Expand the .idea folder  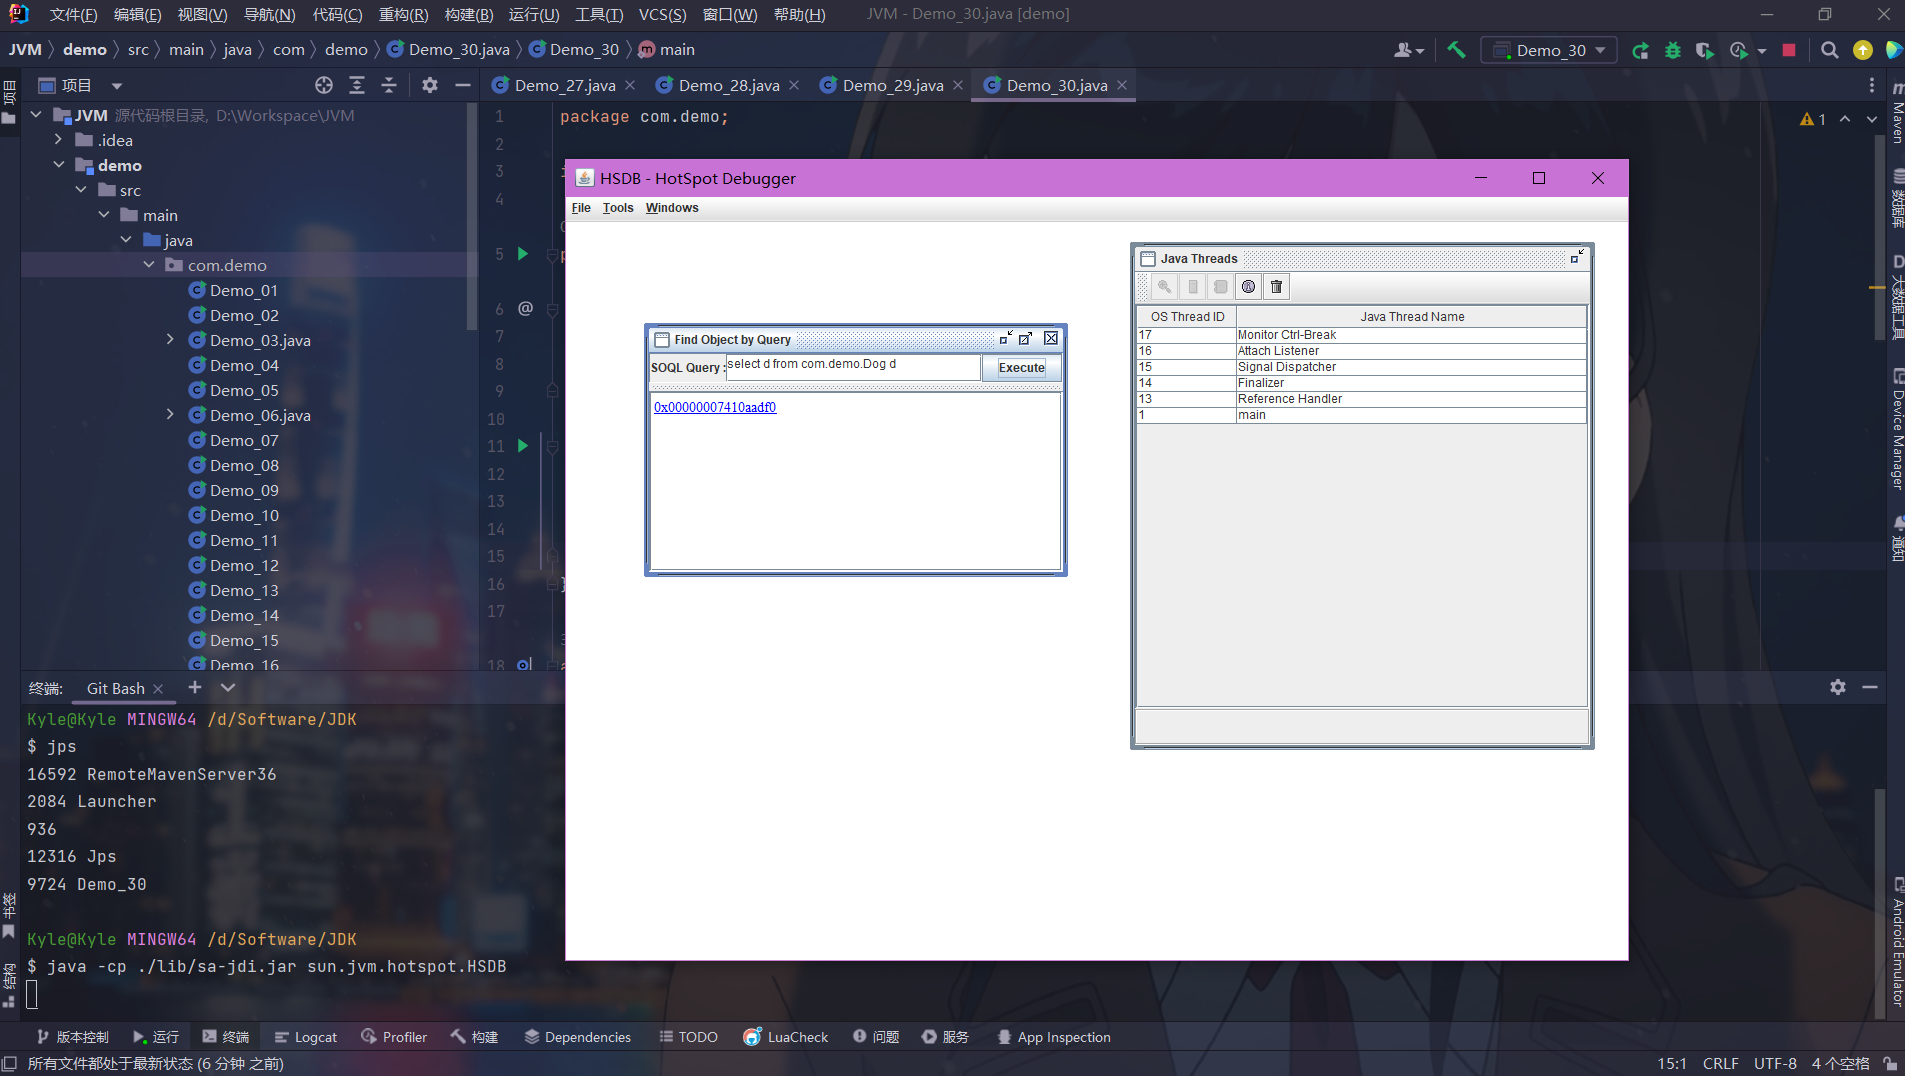[x=59, y=140]
